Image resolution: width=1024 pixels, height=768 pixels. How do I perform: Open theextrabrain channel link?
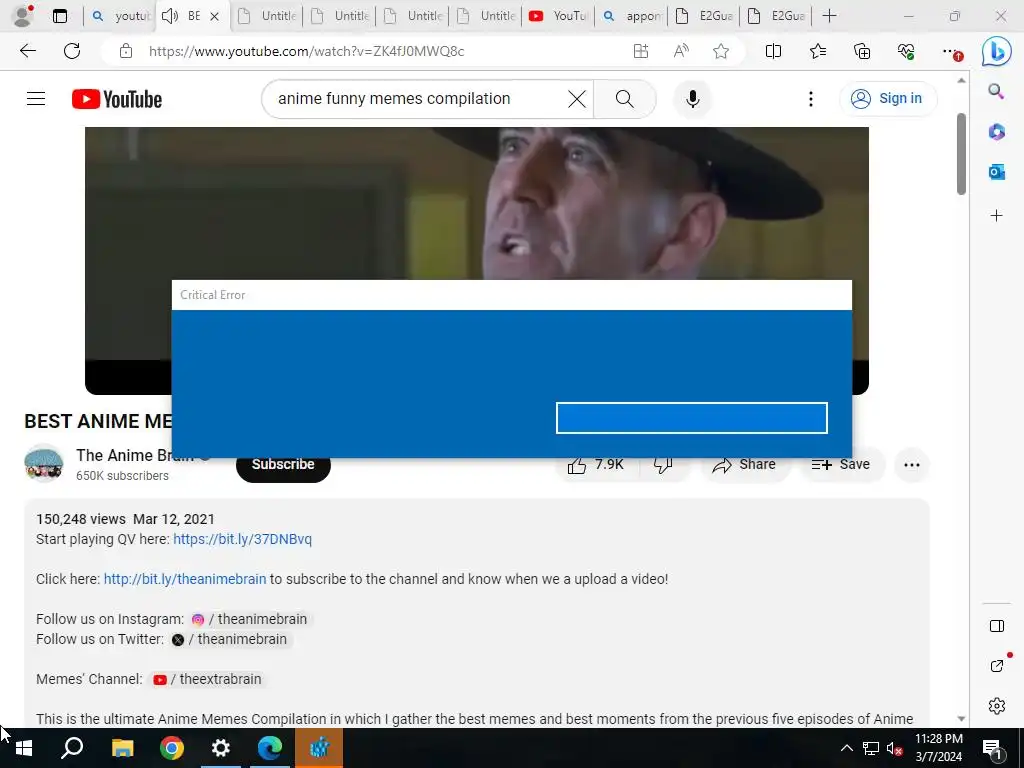[x=208, y=679]
